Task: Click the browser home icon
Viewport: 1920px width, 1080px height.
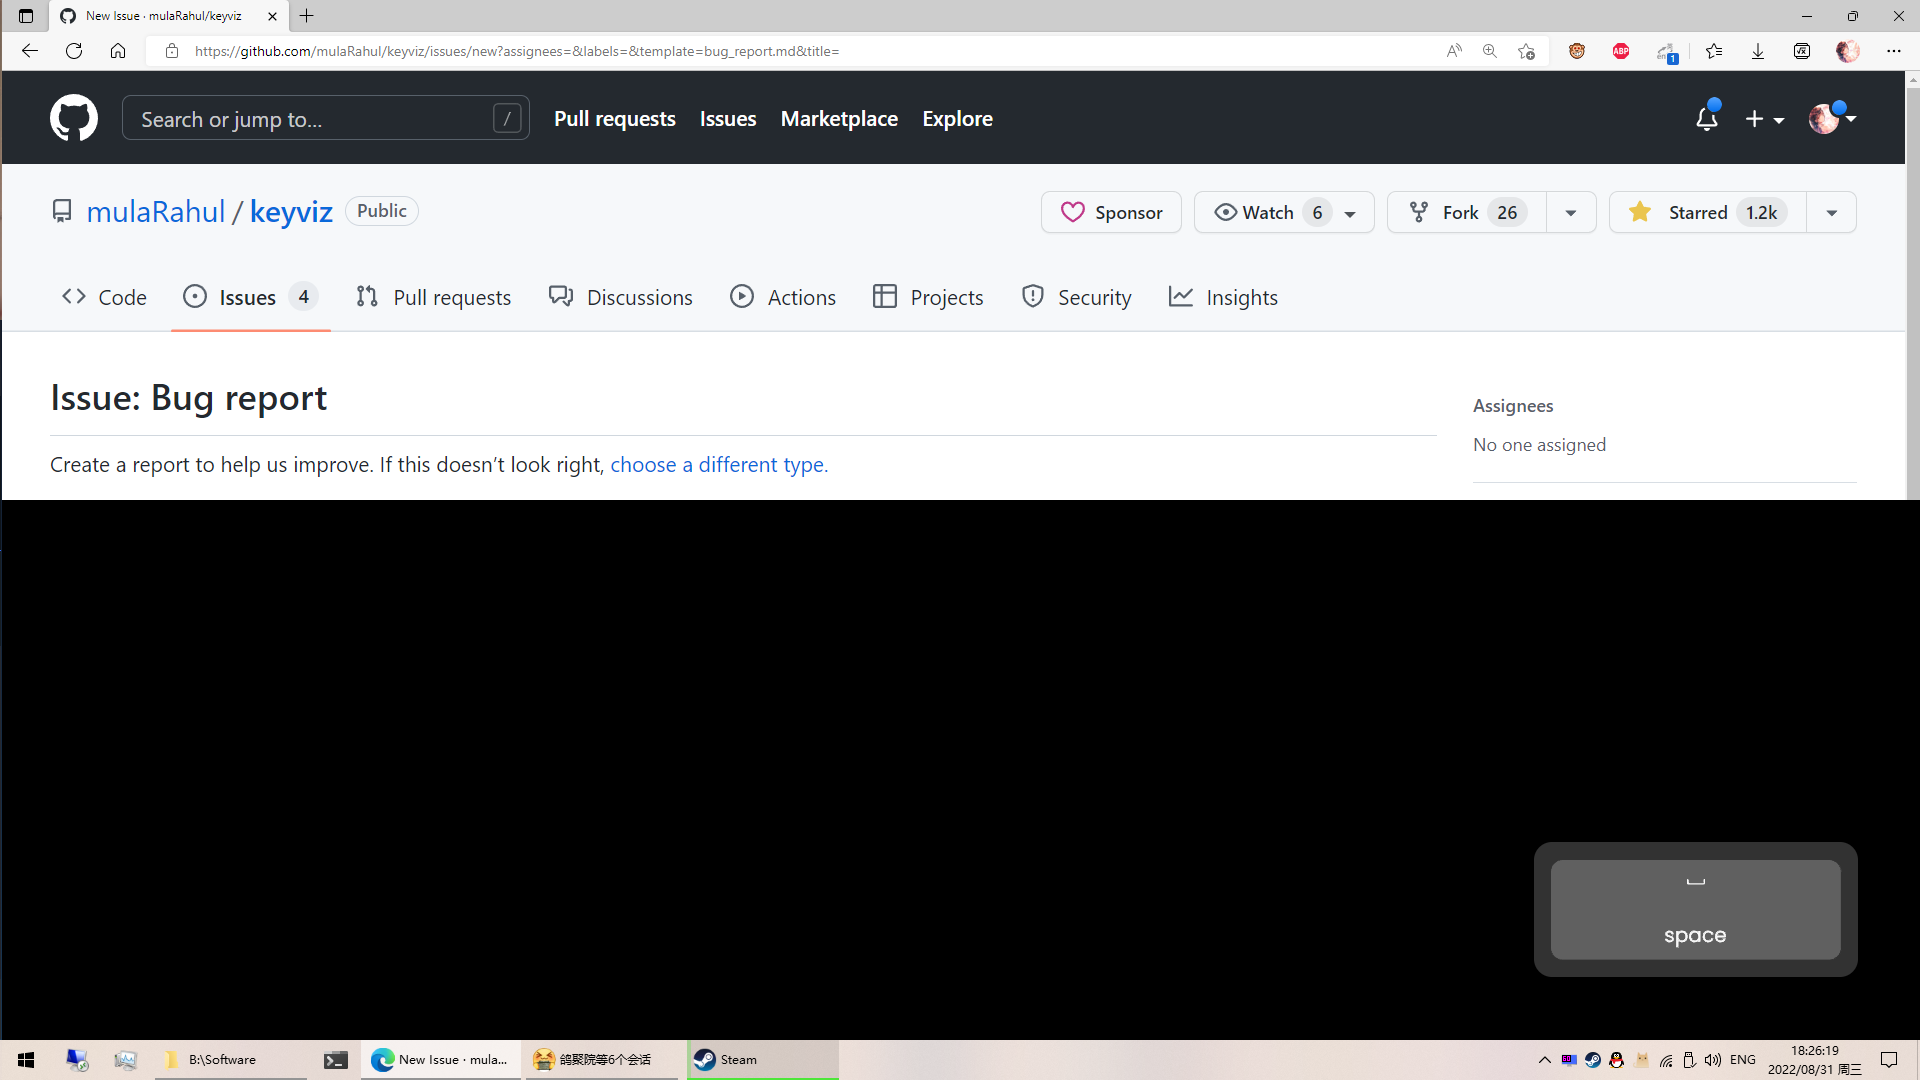Action: 118,51
